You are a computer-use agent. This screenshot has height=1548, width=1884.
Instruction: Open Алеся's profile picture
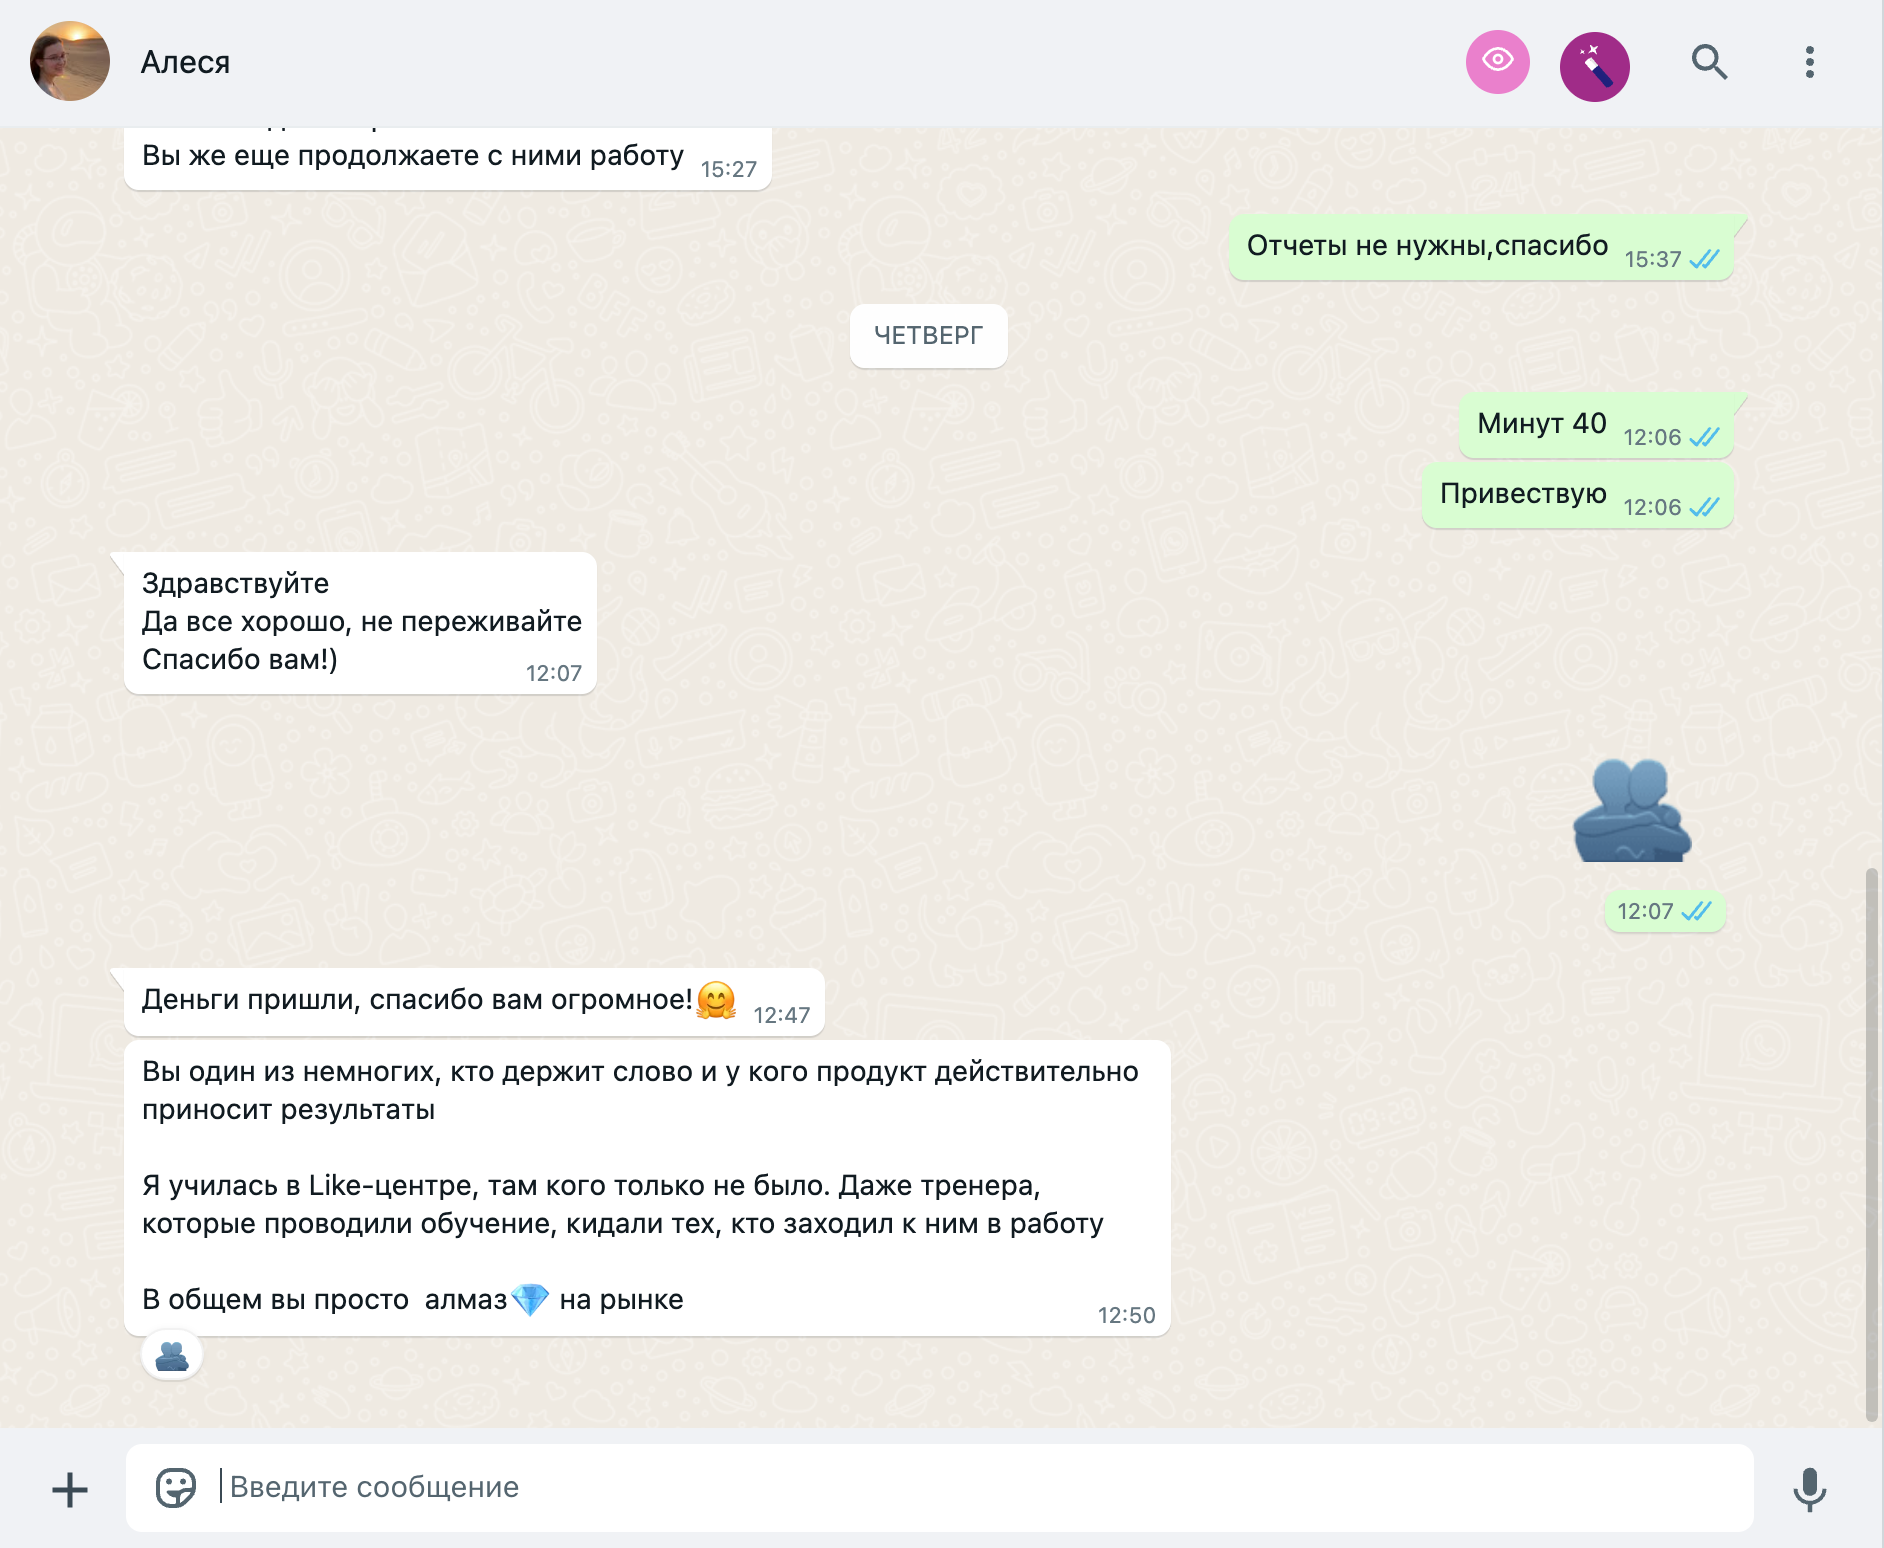coord(70,61)
